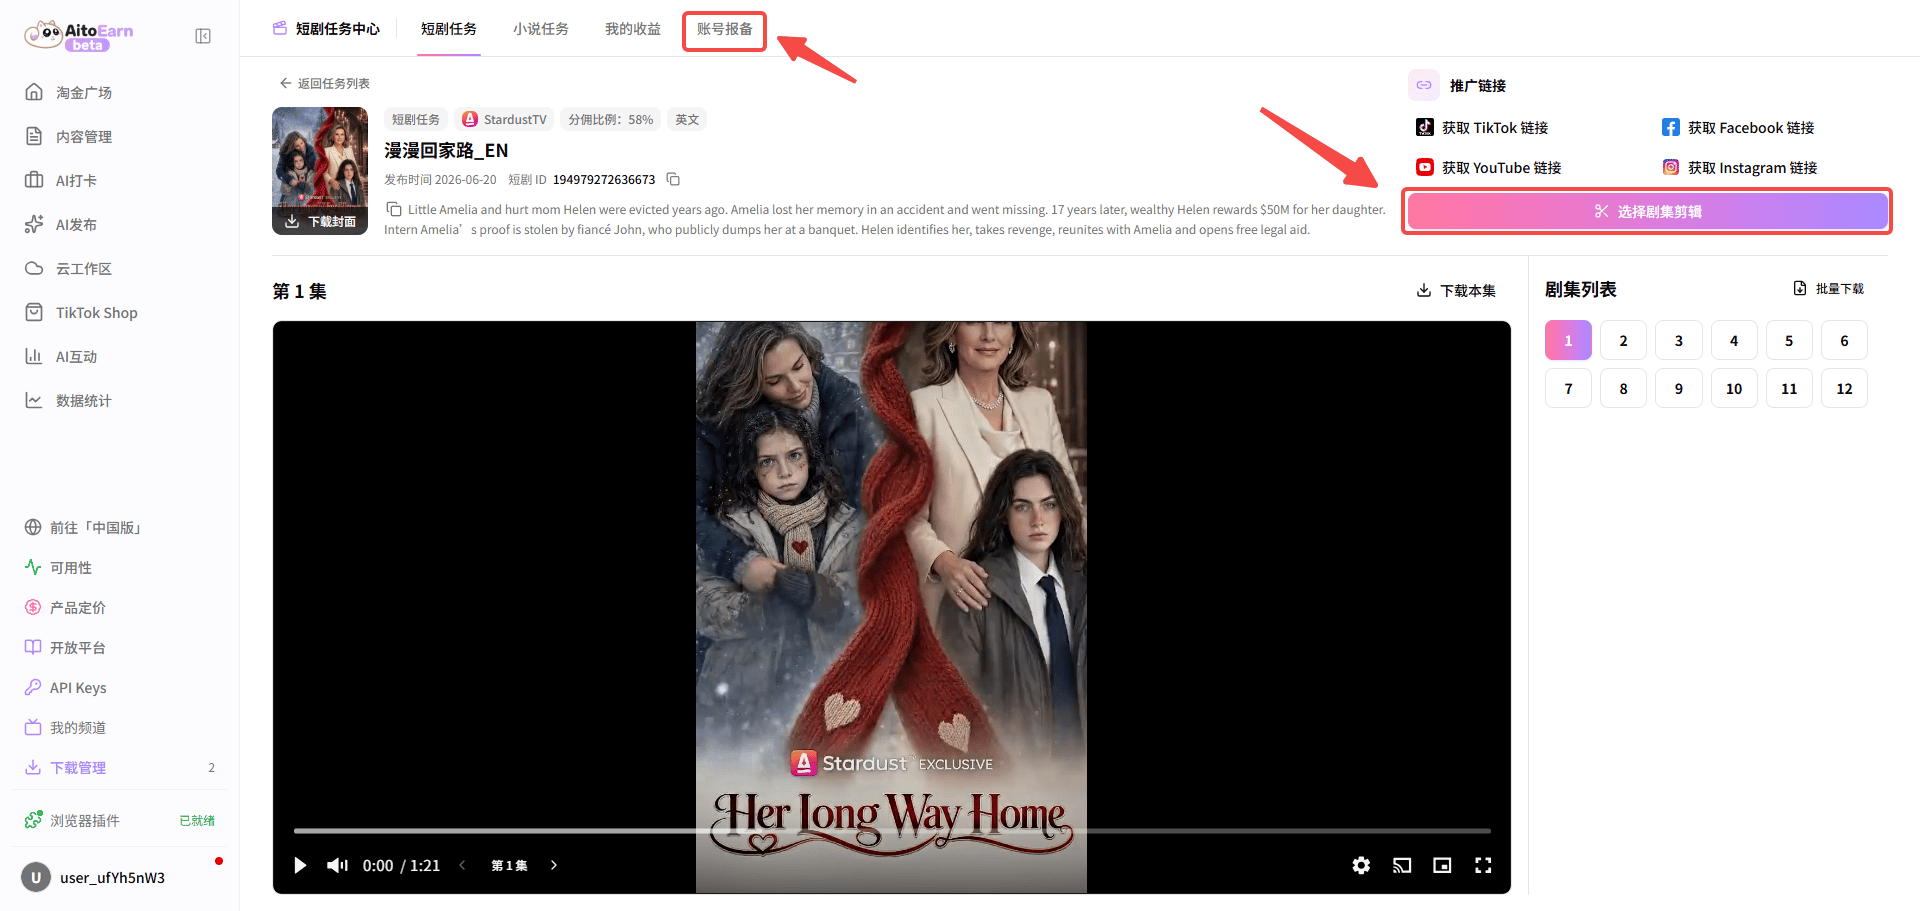The image size is (1920, 911).
Task: Select episode 5 in 剧集列表
Action: pyautogui.click(x=1789, y=340)
